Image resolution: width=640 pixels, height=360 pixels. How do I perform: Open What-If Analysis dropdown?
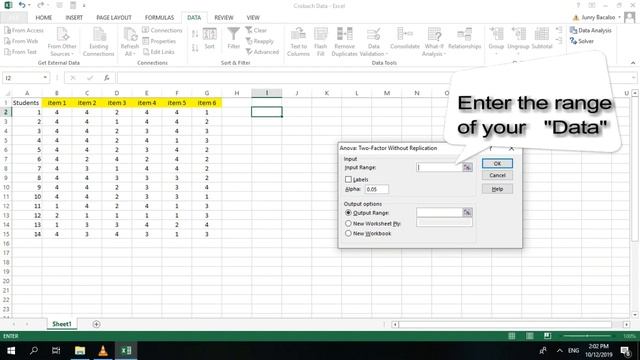(434, 42)
